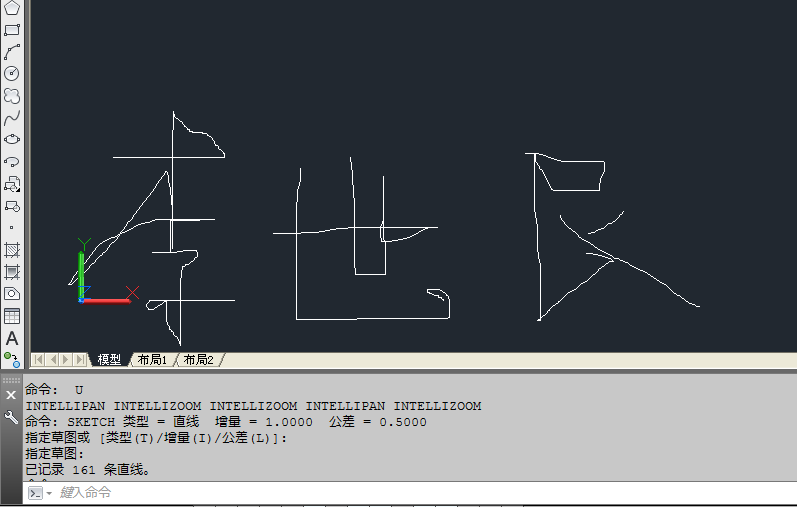Jump to last layout tab arrow
This screenshot has width=797, height=507.
pos(80,360)
